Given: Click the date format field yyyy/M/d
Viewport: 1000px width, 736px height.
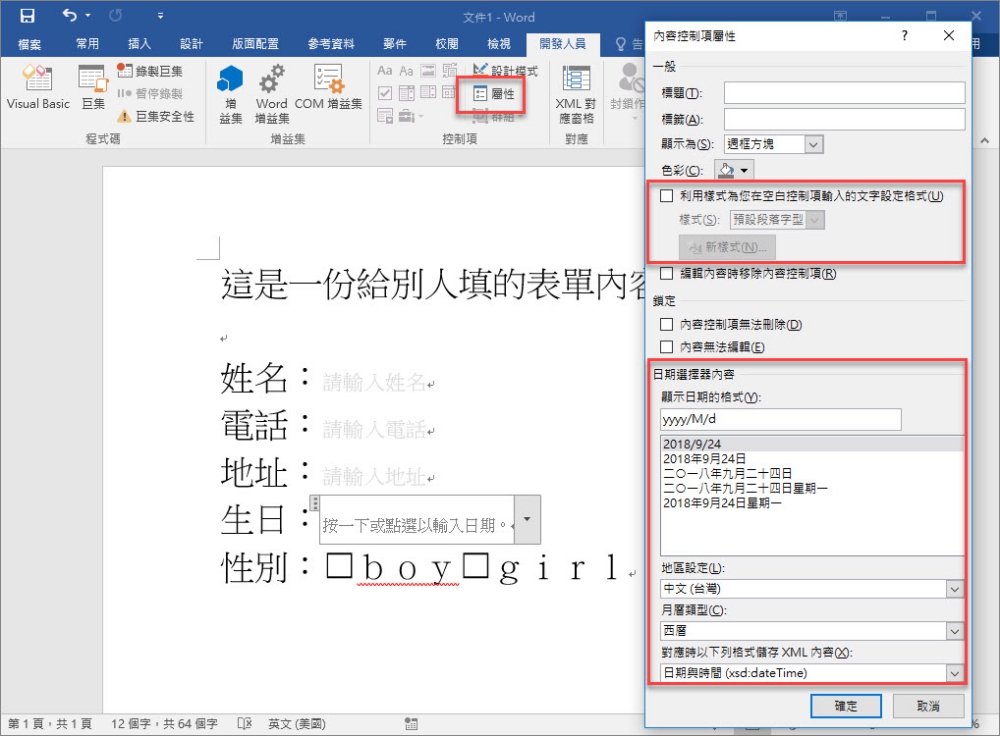Looking at the screenshot, I should click(x=781, y=419).
